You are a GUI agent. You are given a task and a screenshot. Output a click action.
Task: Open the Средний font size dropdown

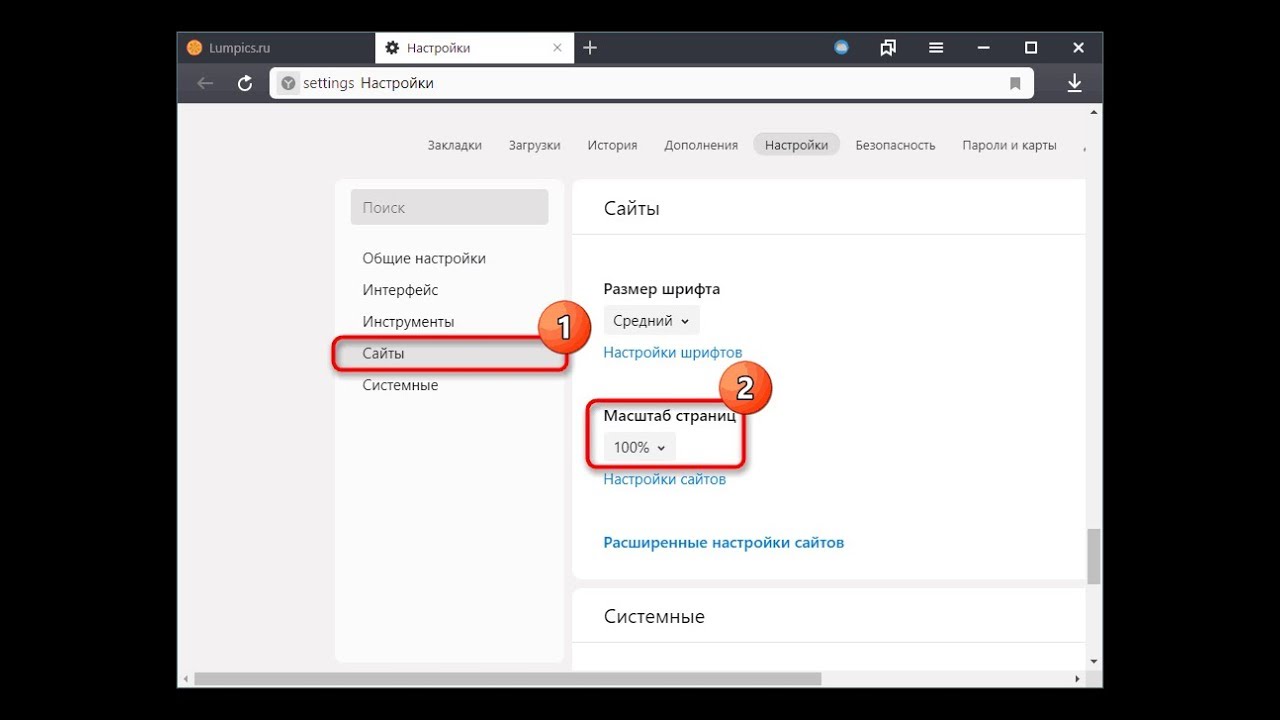click(x=651, y=321)
